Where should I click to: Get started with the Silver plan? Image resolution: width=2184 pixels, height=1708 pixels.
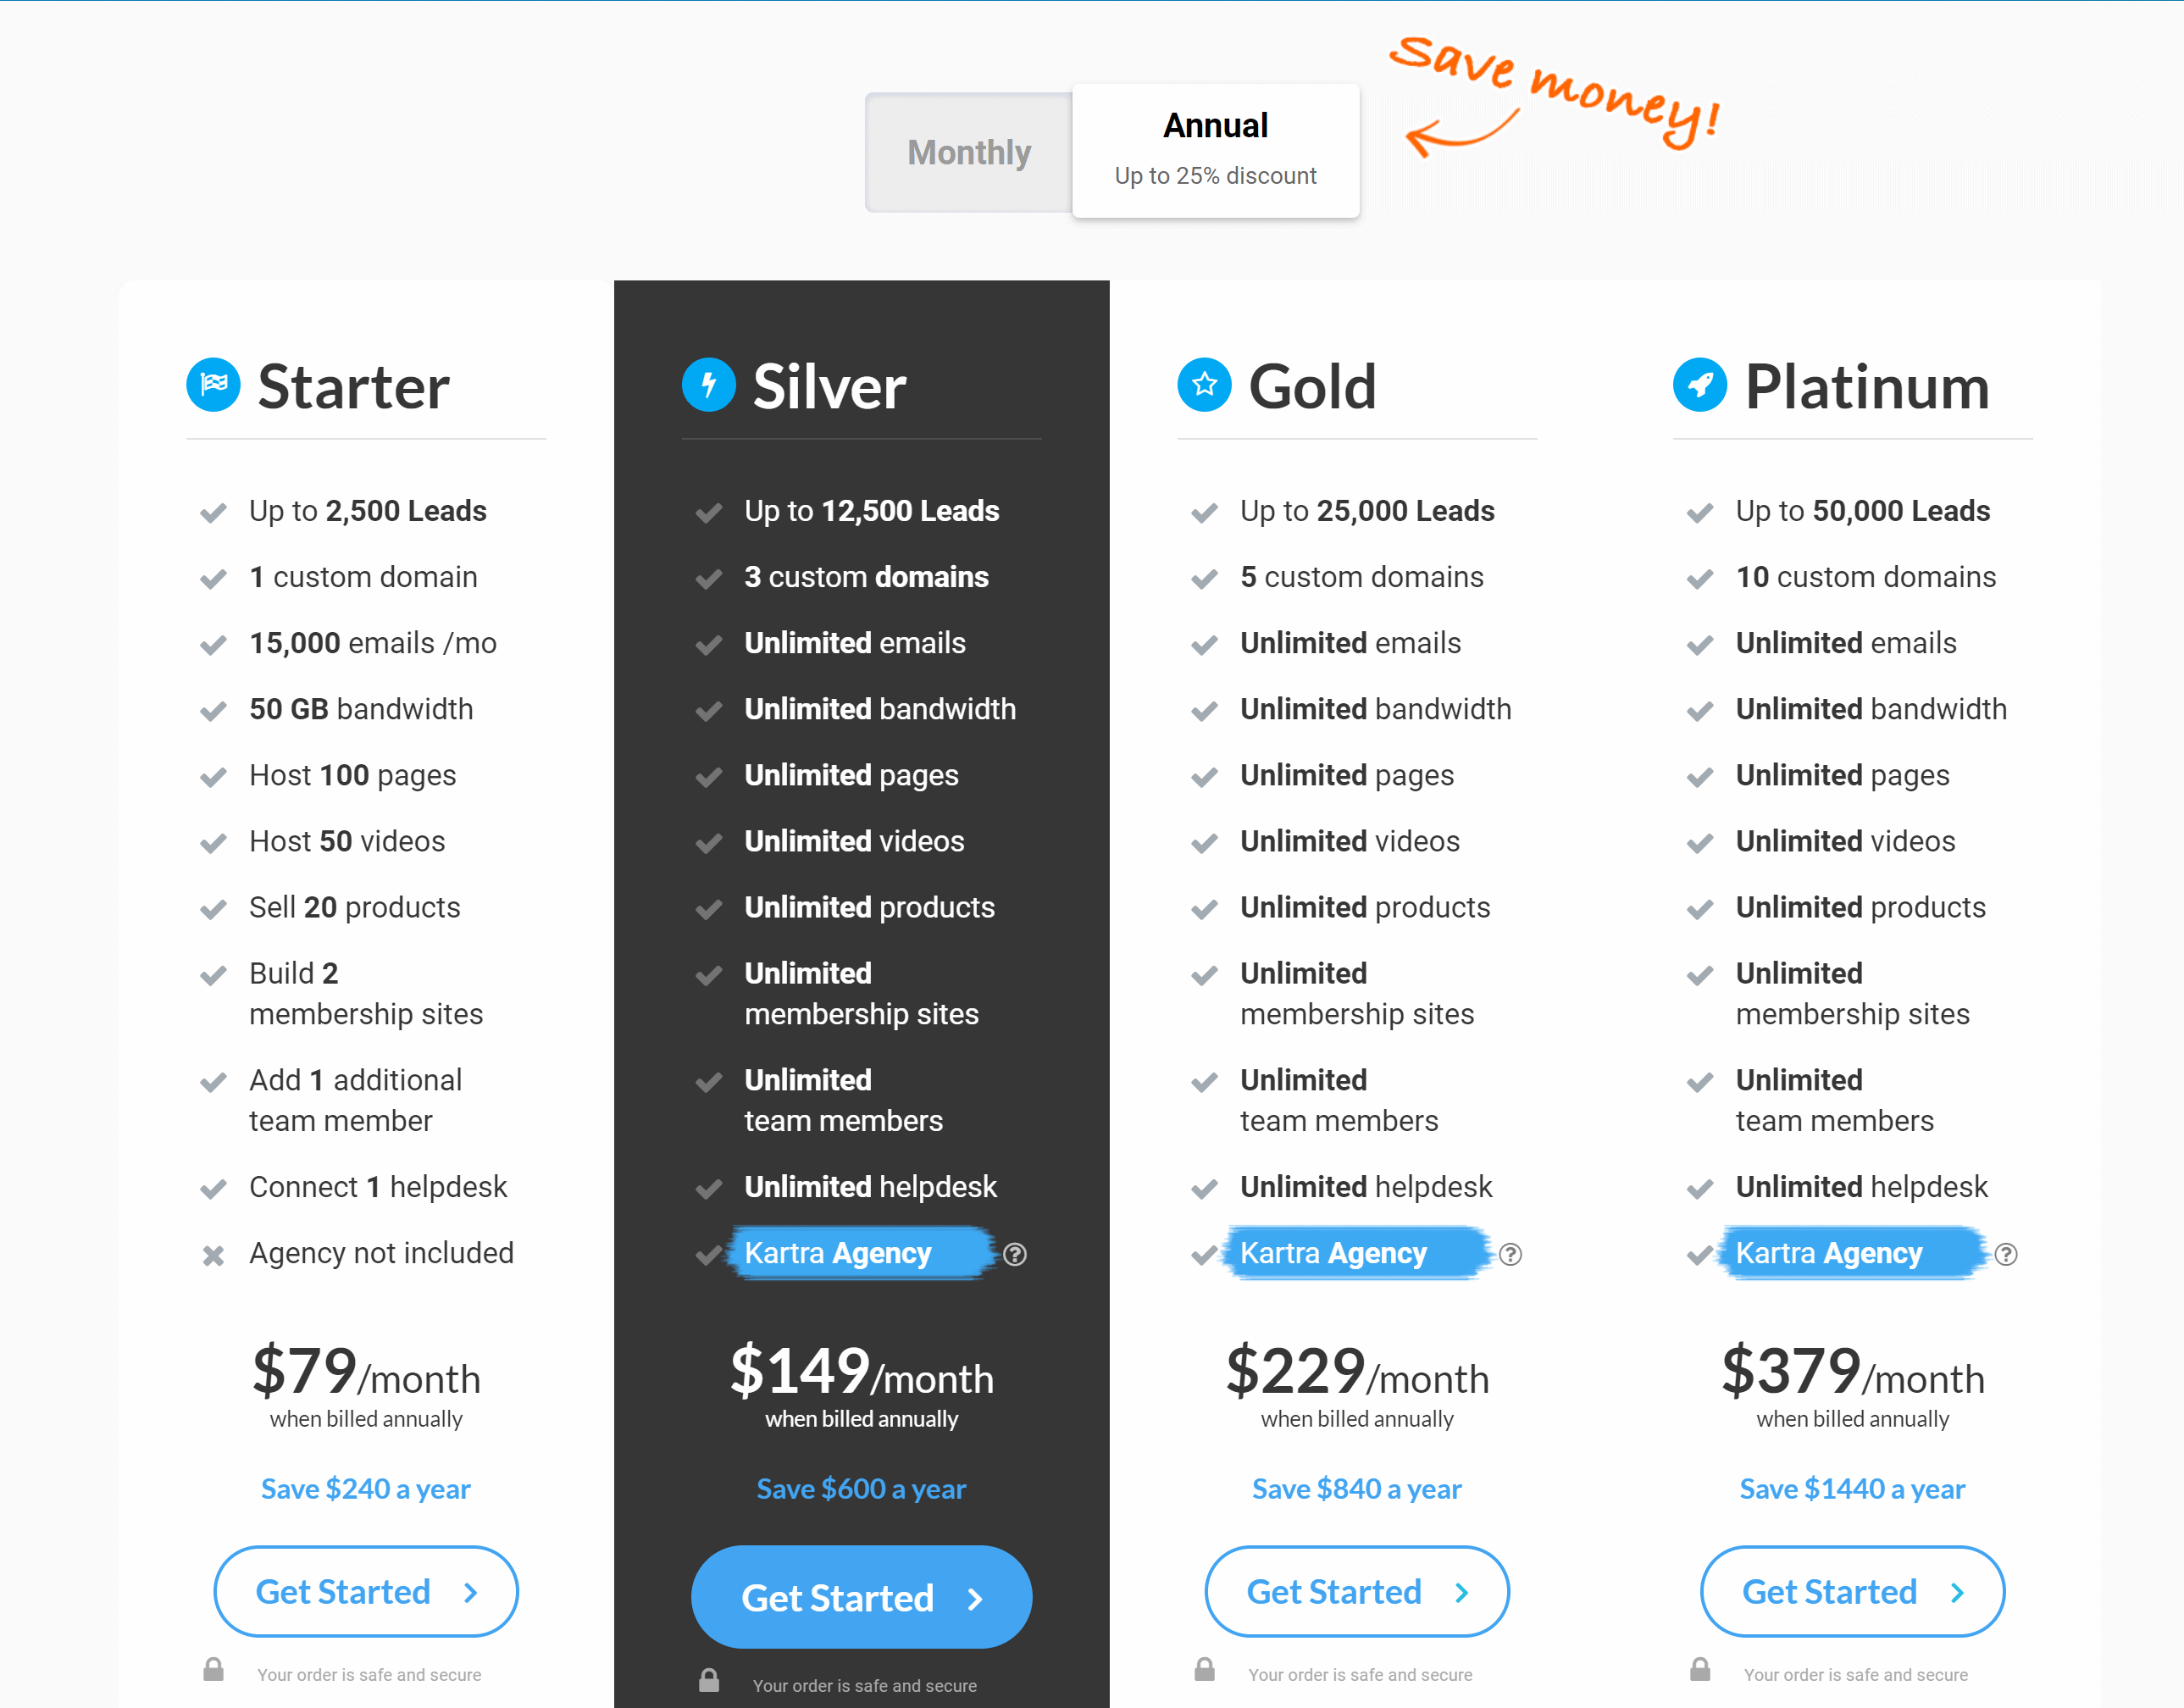(x=862, y=1597)
